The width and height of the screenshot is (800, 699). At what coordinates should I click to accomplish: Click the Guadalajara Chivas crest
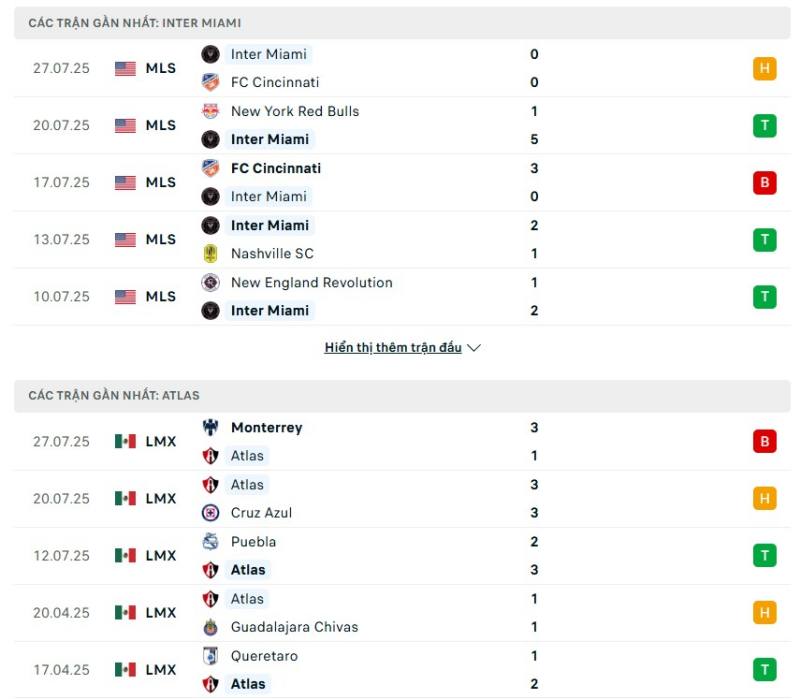(x=210, y=627)
